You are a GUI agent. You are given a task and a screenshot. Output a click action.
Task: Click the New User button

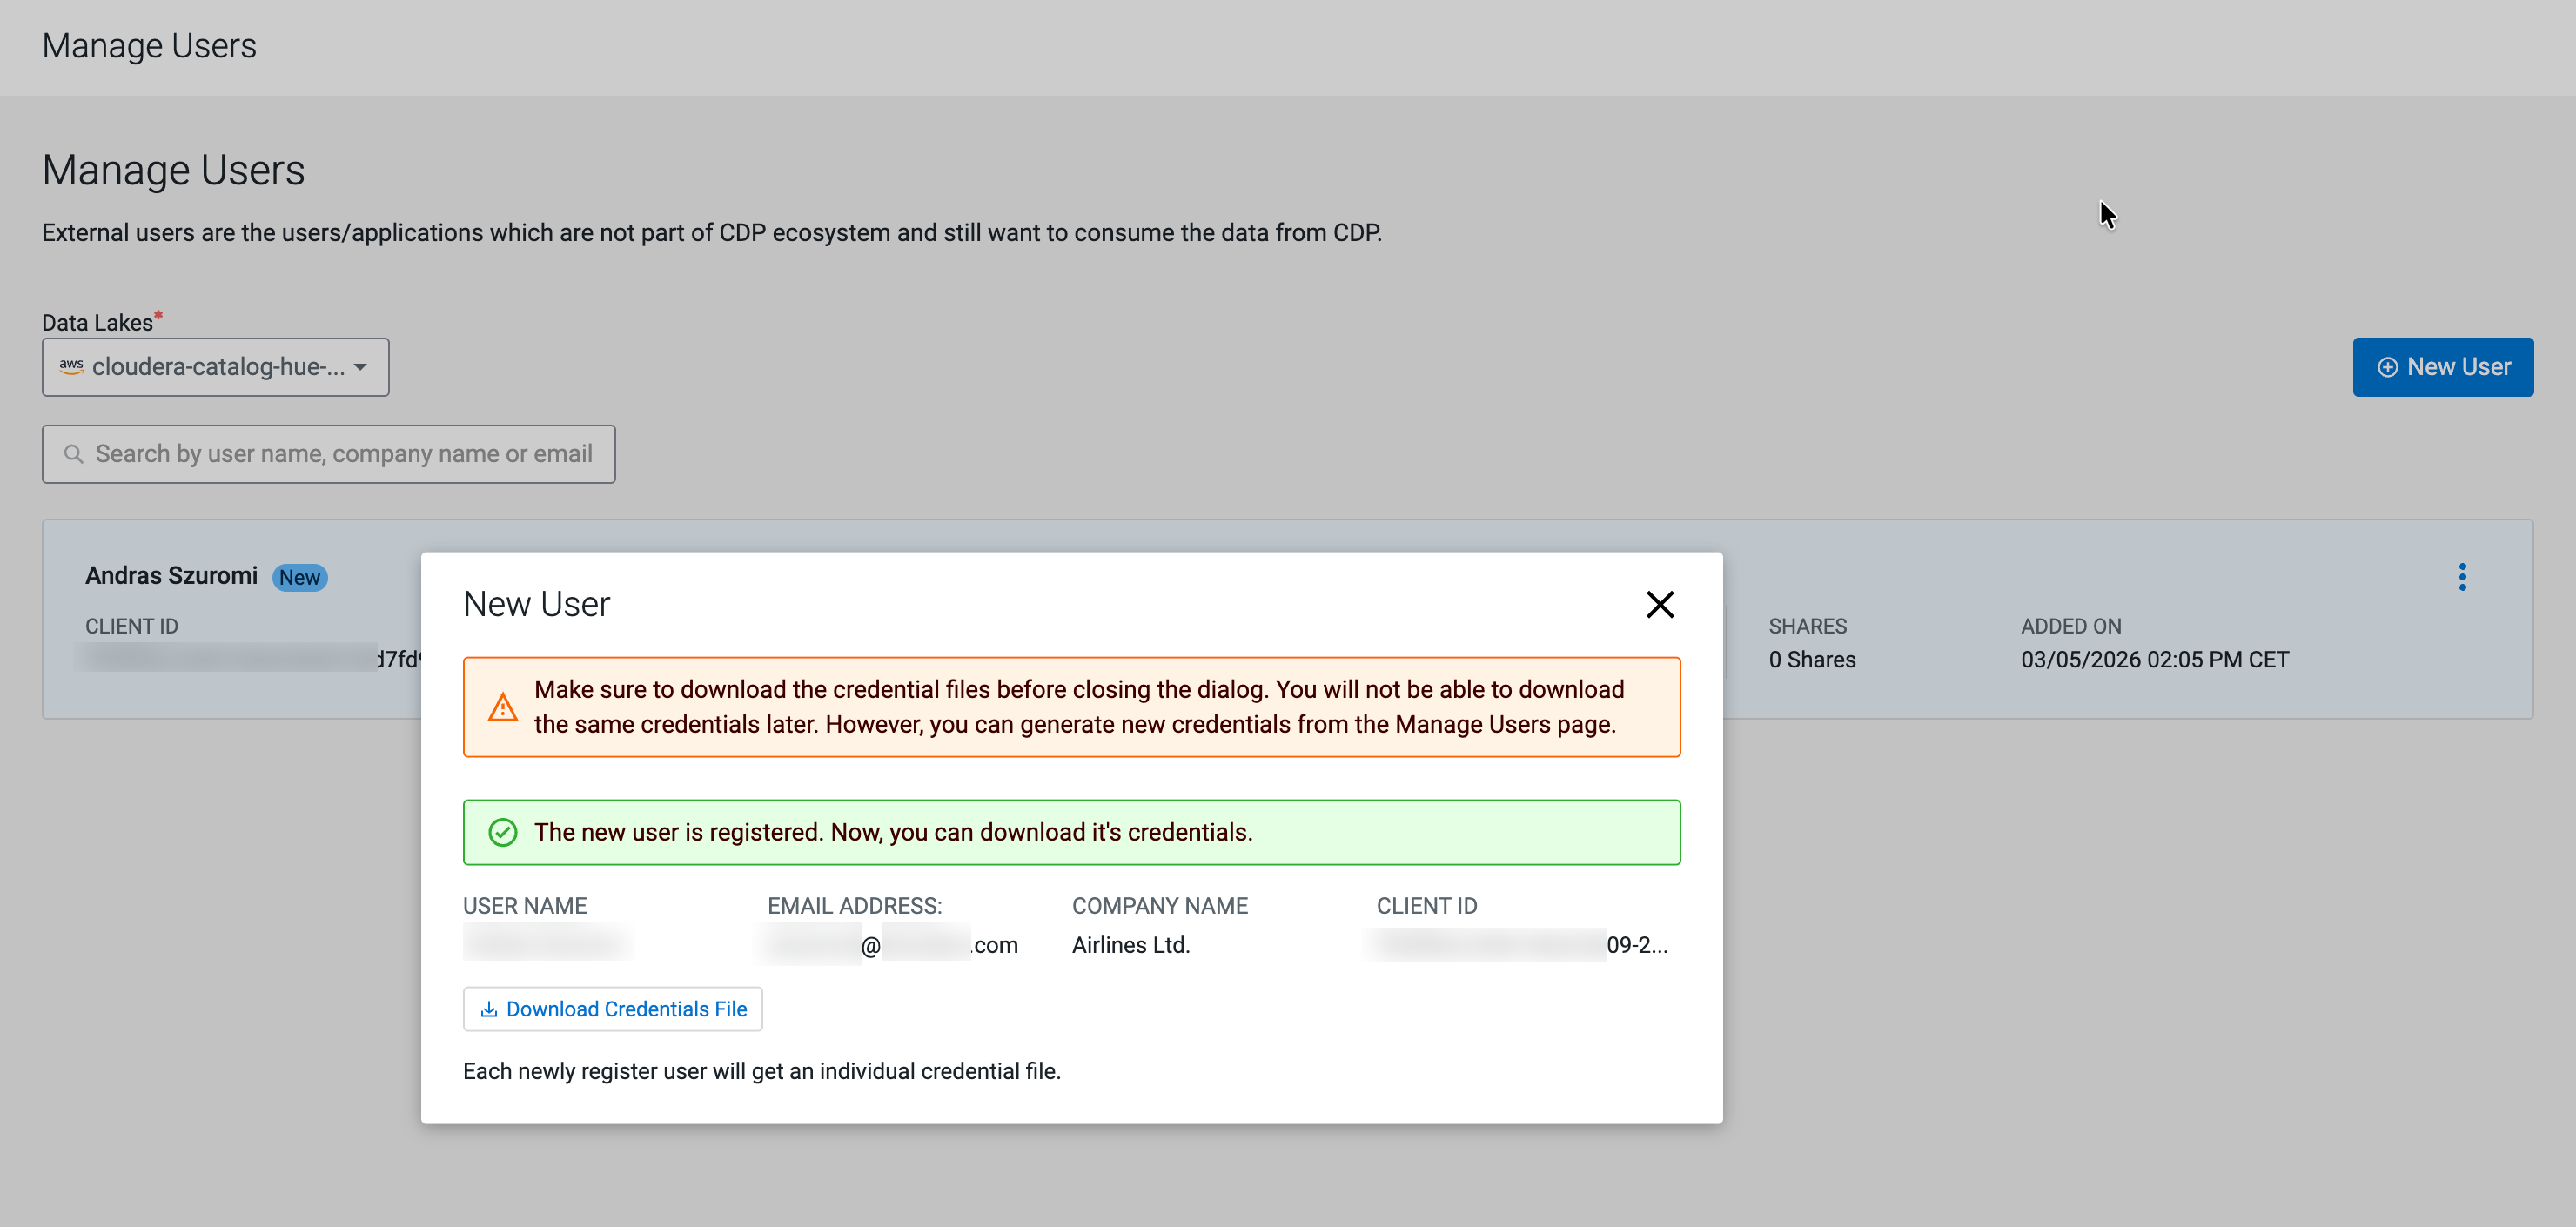(x=2442, y=367)
